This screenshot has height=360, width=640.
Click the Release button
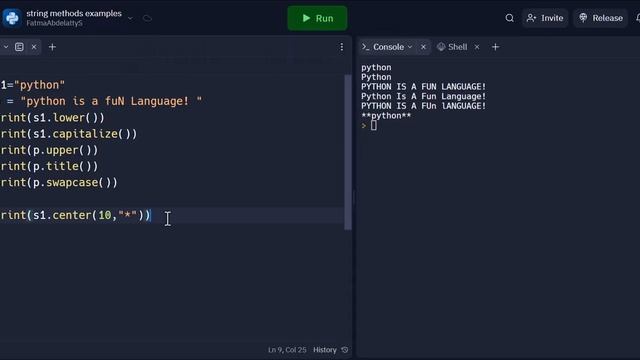tap(601, 18)
